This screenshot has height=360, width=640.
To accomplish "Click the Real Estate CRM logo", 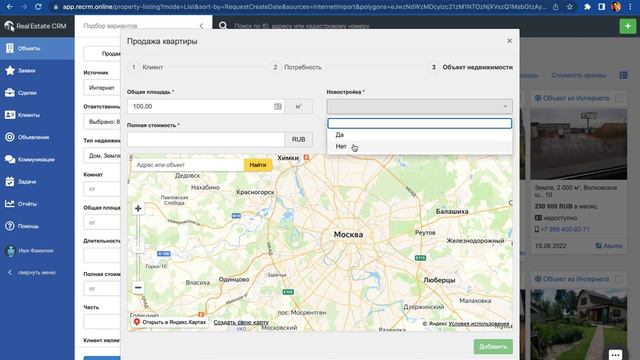I will point(35,26).
